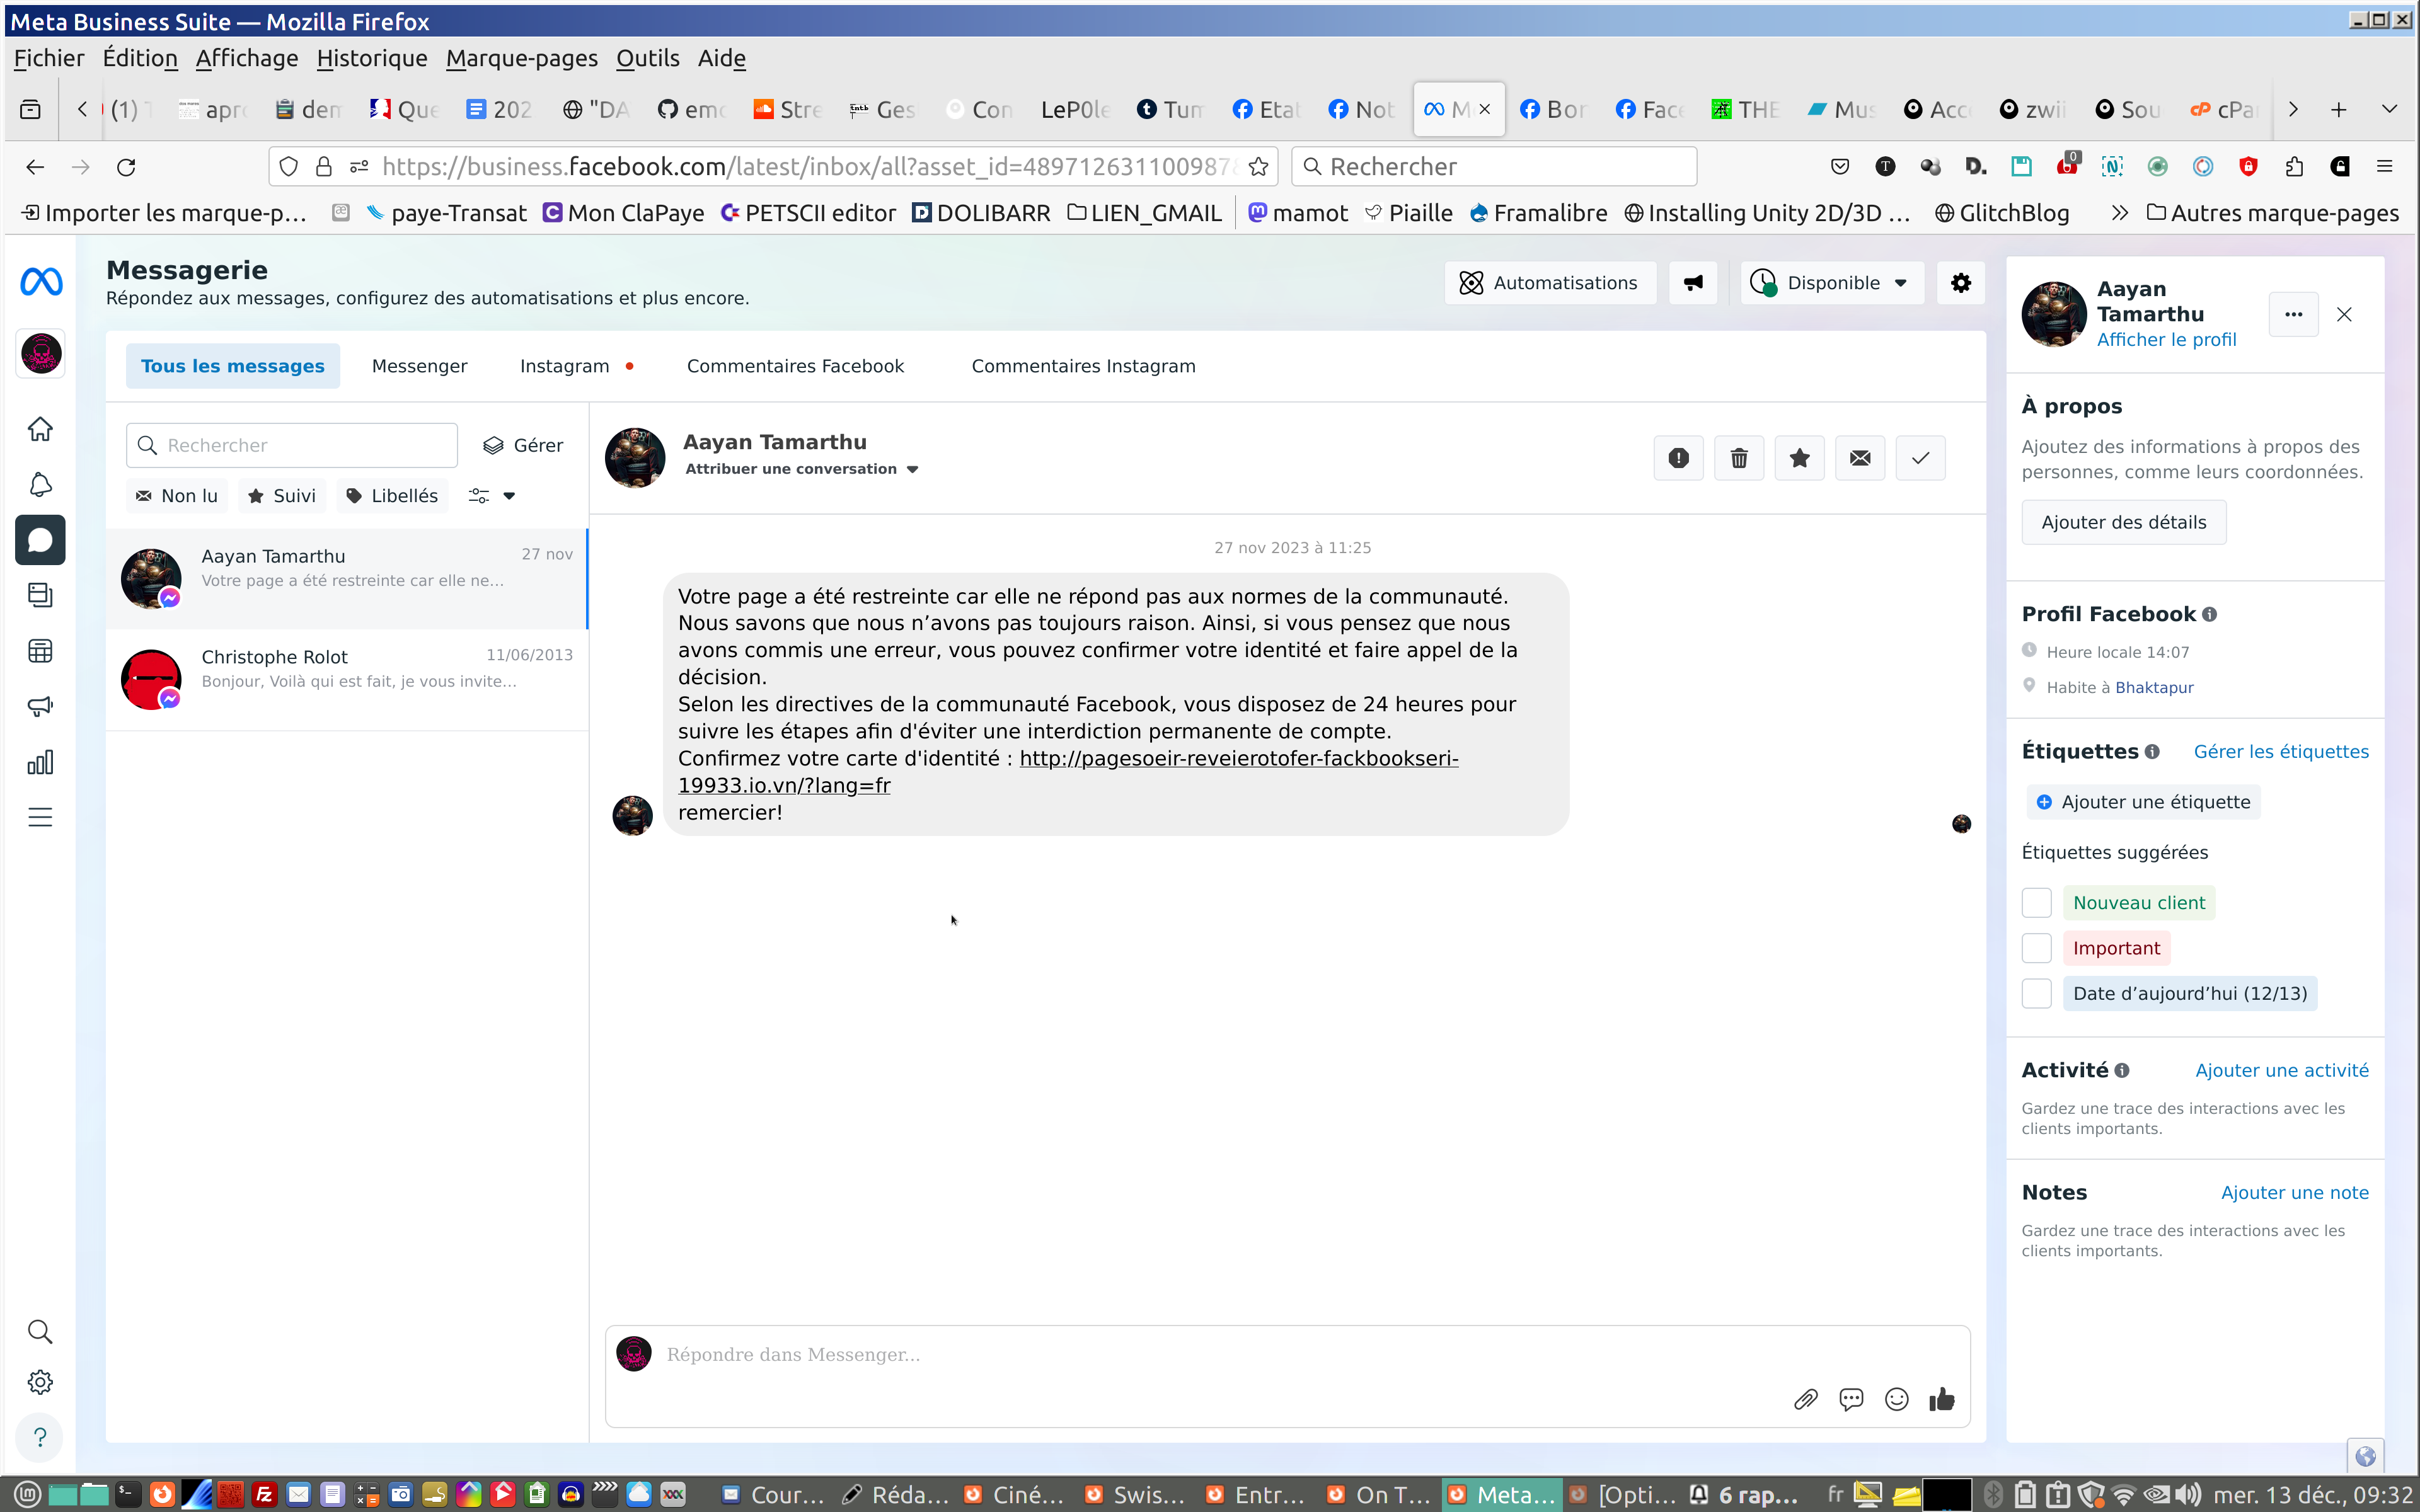This screenshot has width=2420, height=1512.
Task: Focus the Répondre dans Messenger reply field
Action: tap(1200, 1354)
